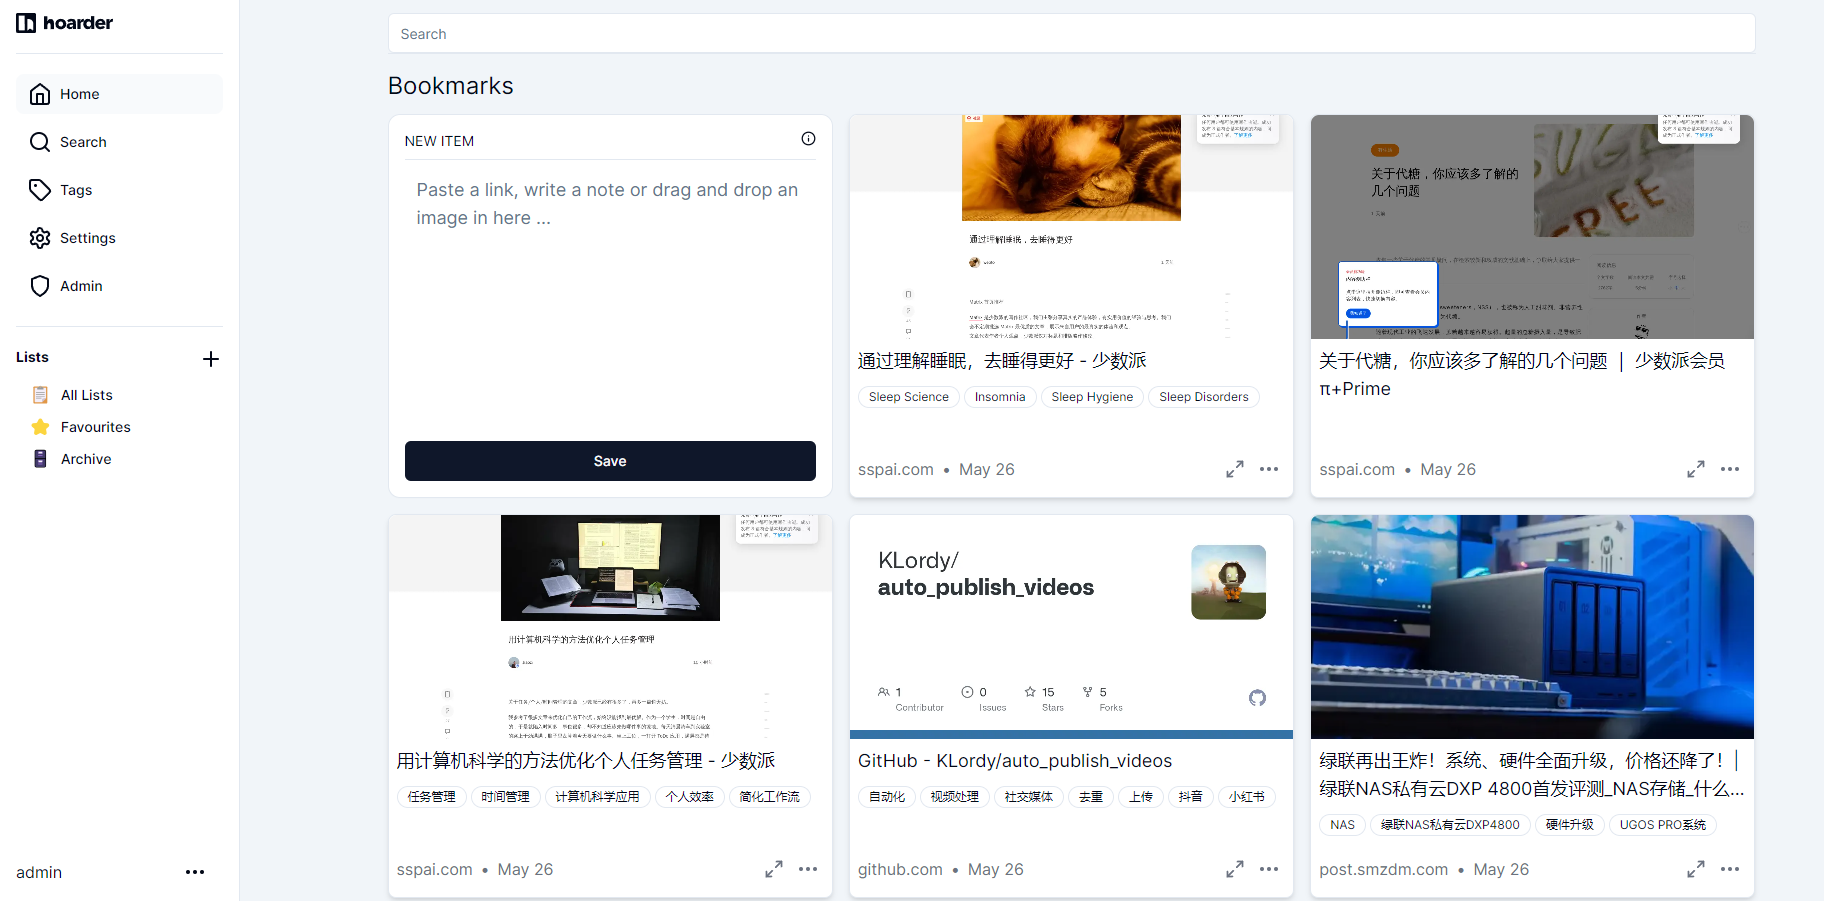This screenshot has height=901, width=1824.
Task: Focus the top Search input field
Action: [1071, 34]
